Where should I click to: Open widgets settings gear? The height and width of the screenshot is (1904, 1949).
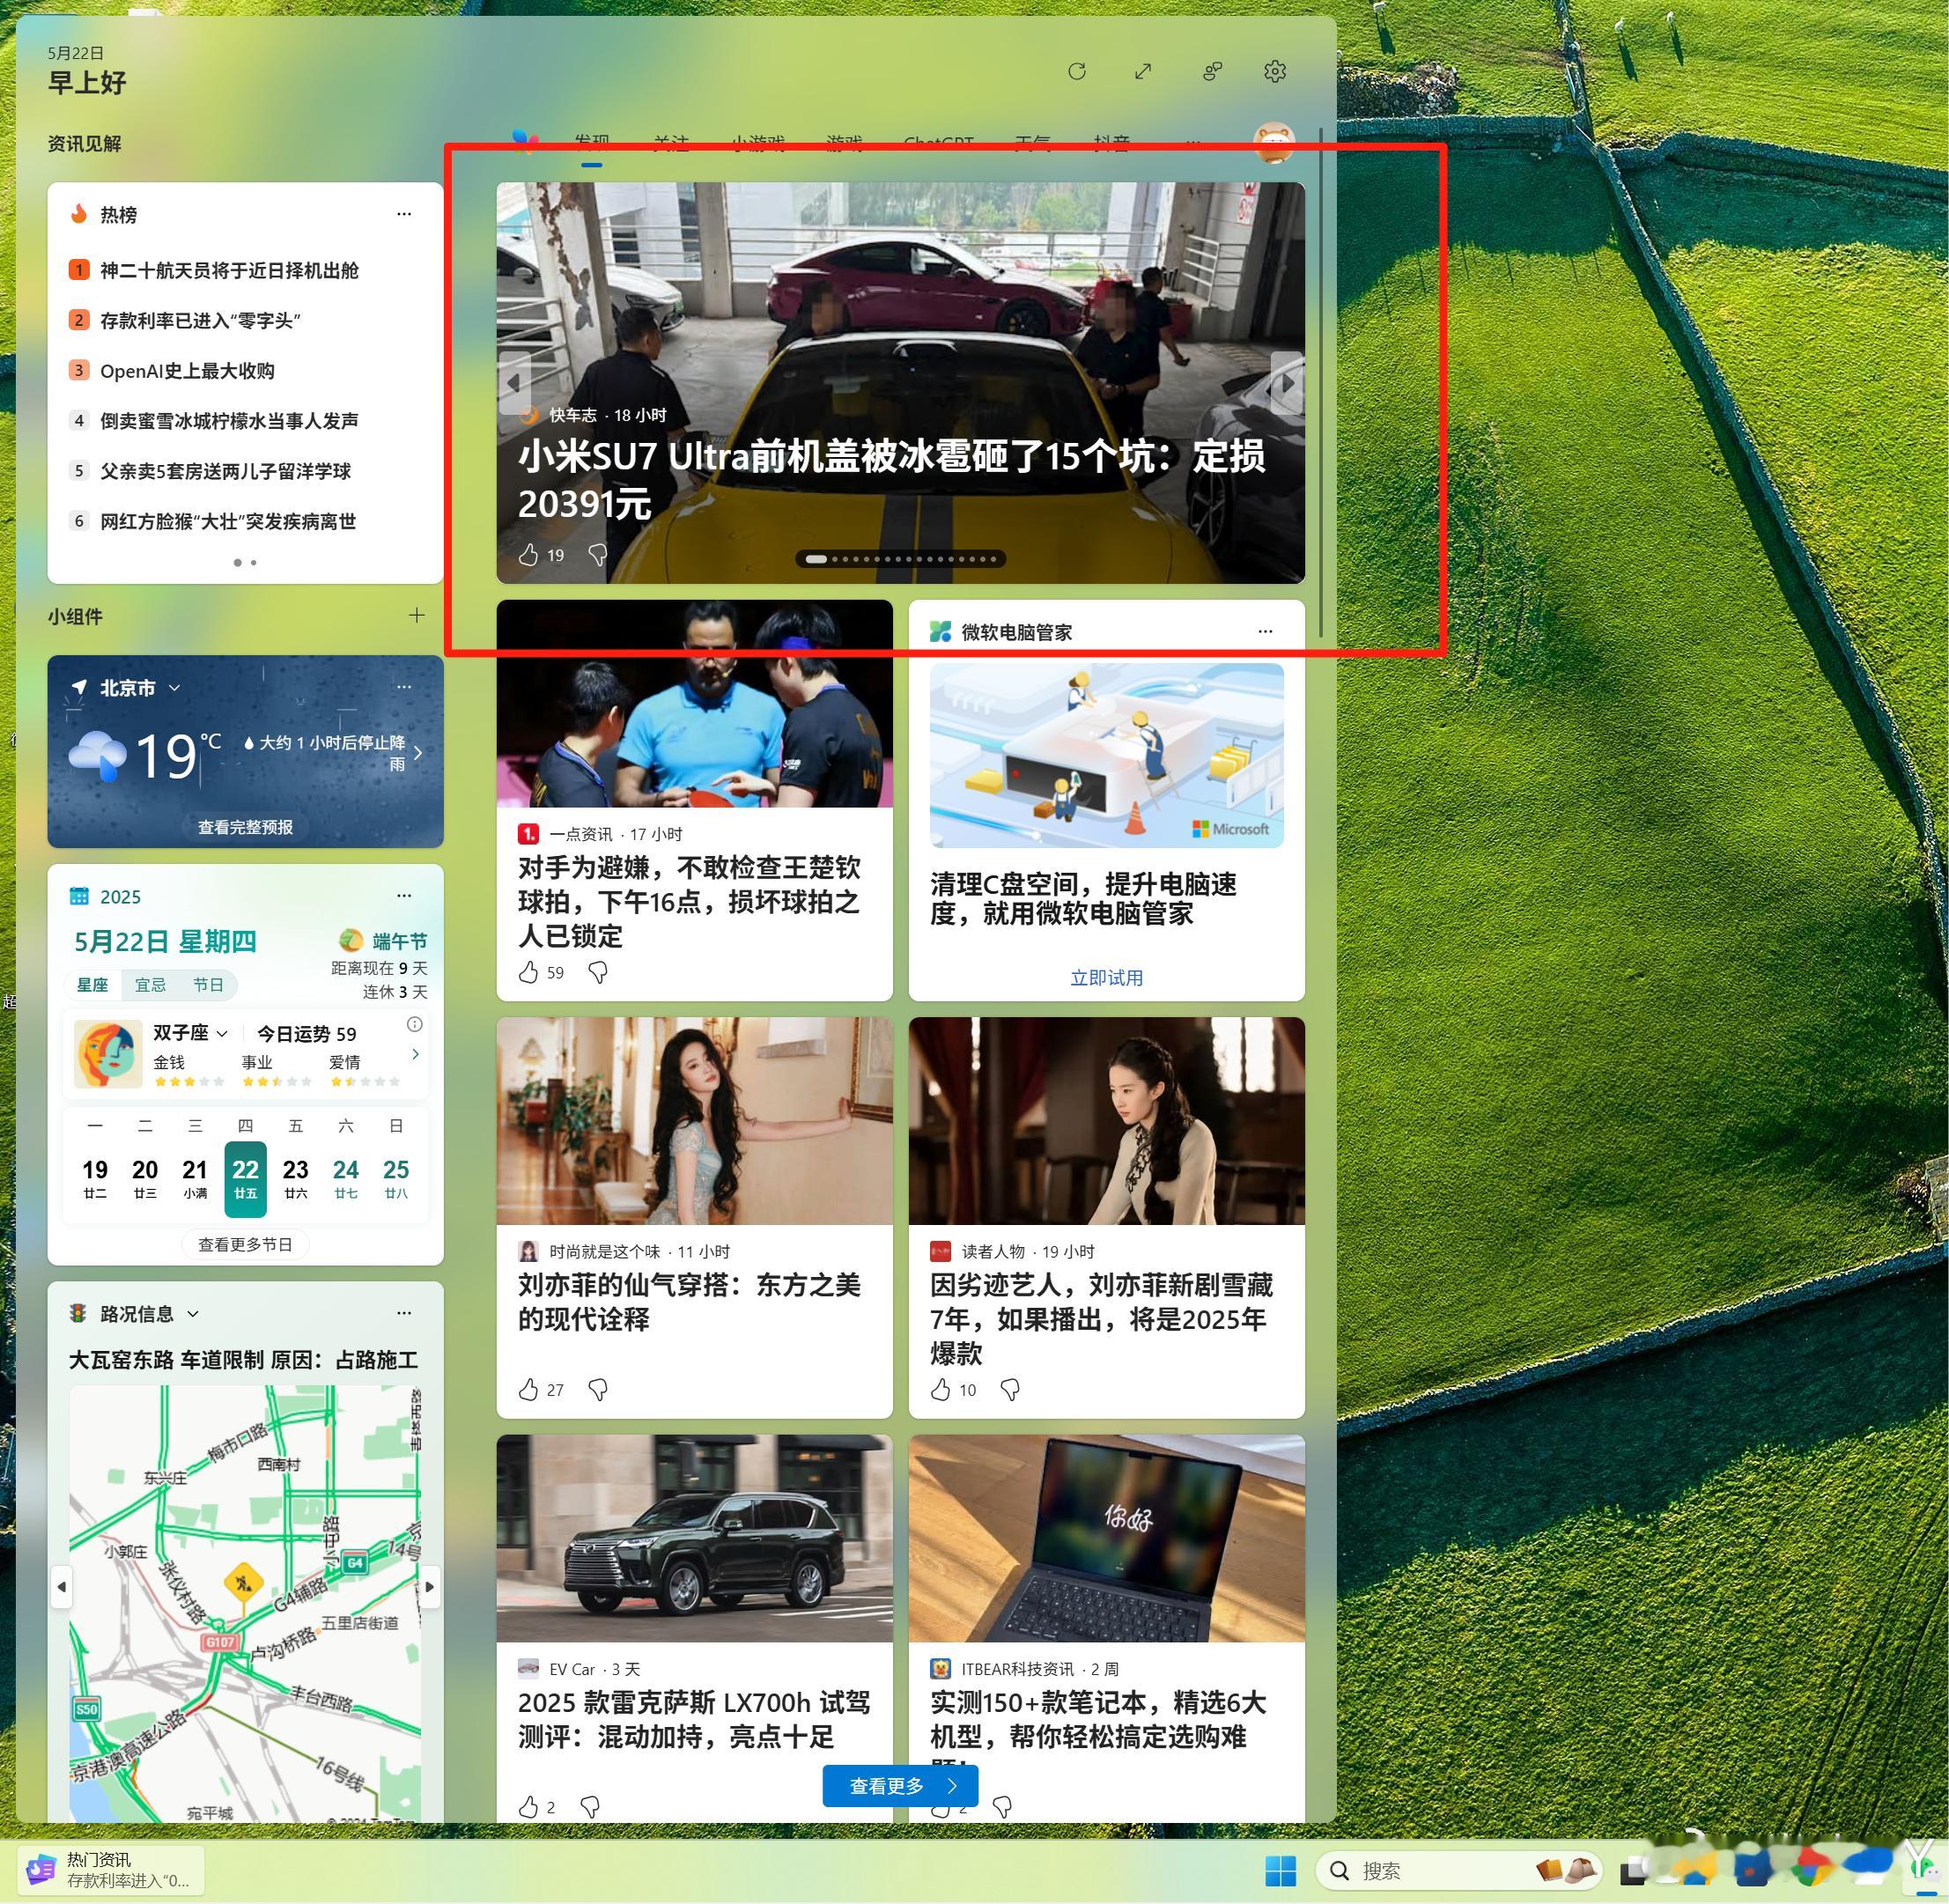(x=1275, y=71)
